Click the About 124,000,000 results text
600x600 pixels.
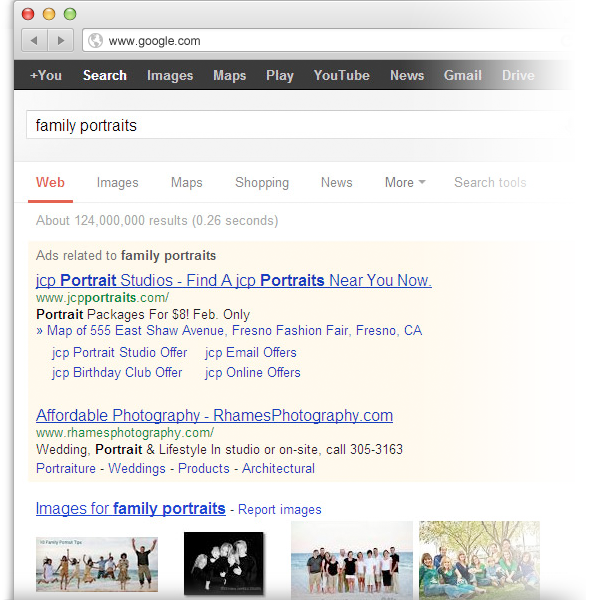(x=157, y=221)
